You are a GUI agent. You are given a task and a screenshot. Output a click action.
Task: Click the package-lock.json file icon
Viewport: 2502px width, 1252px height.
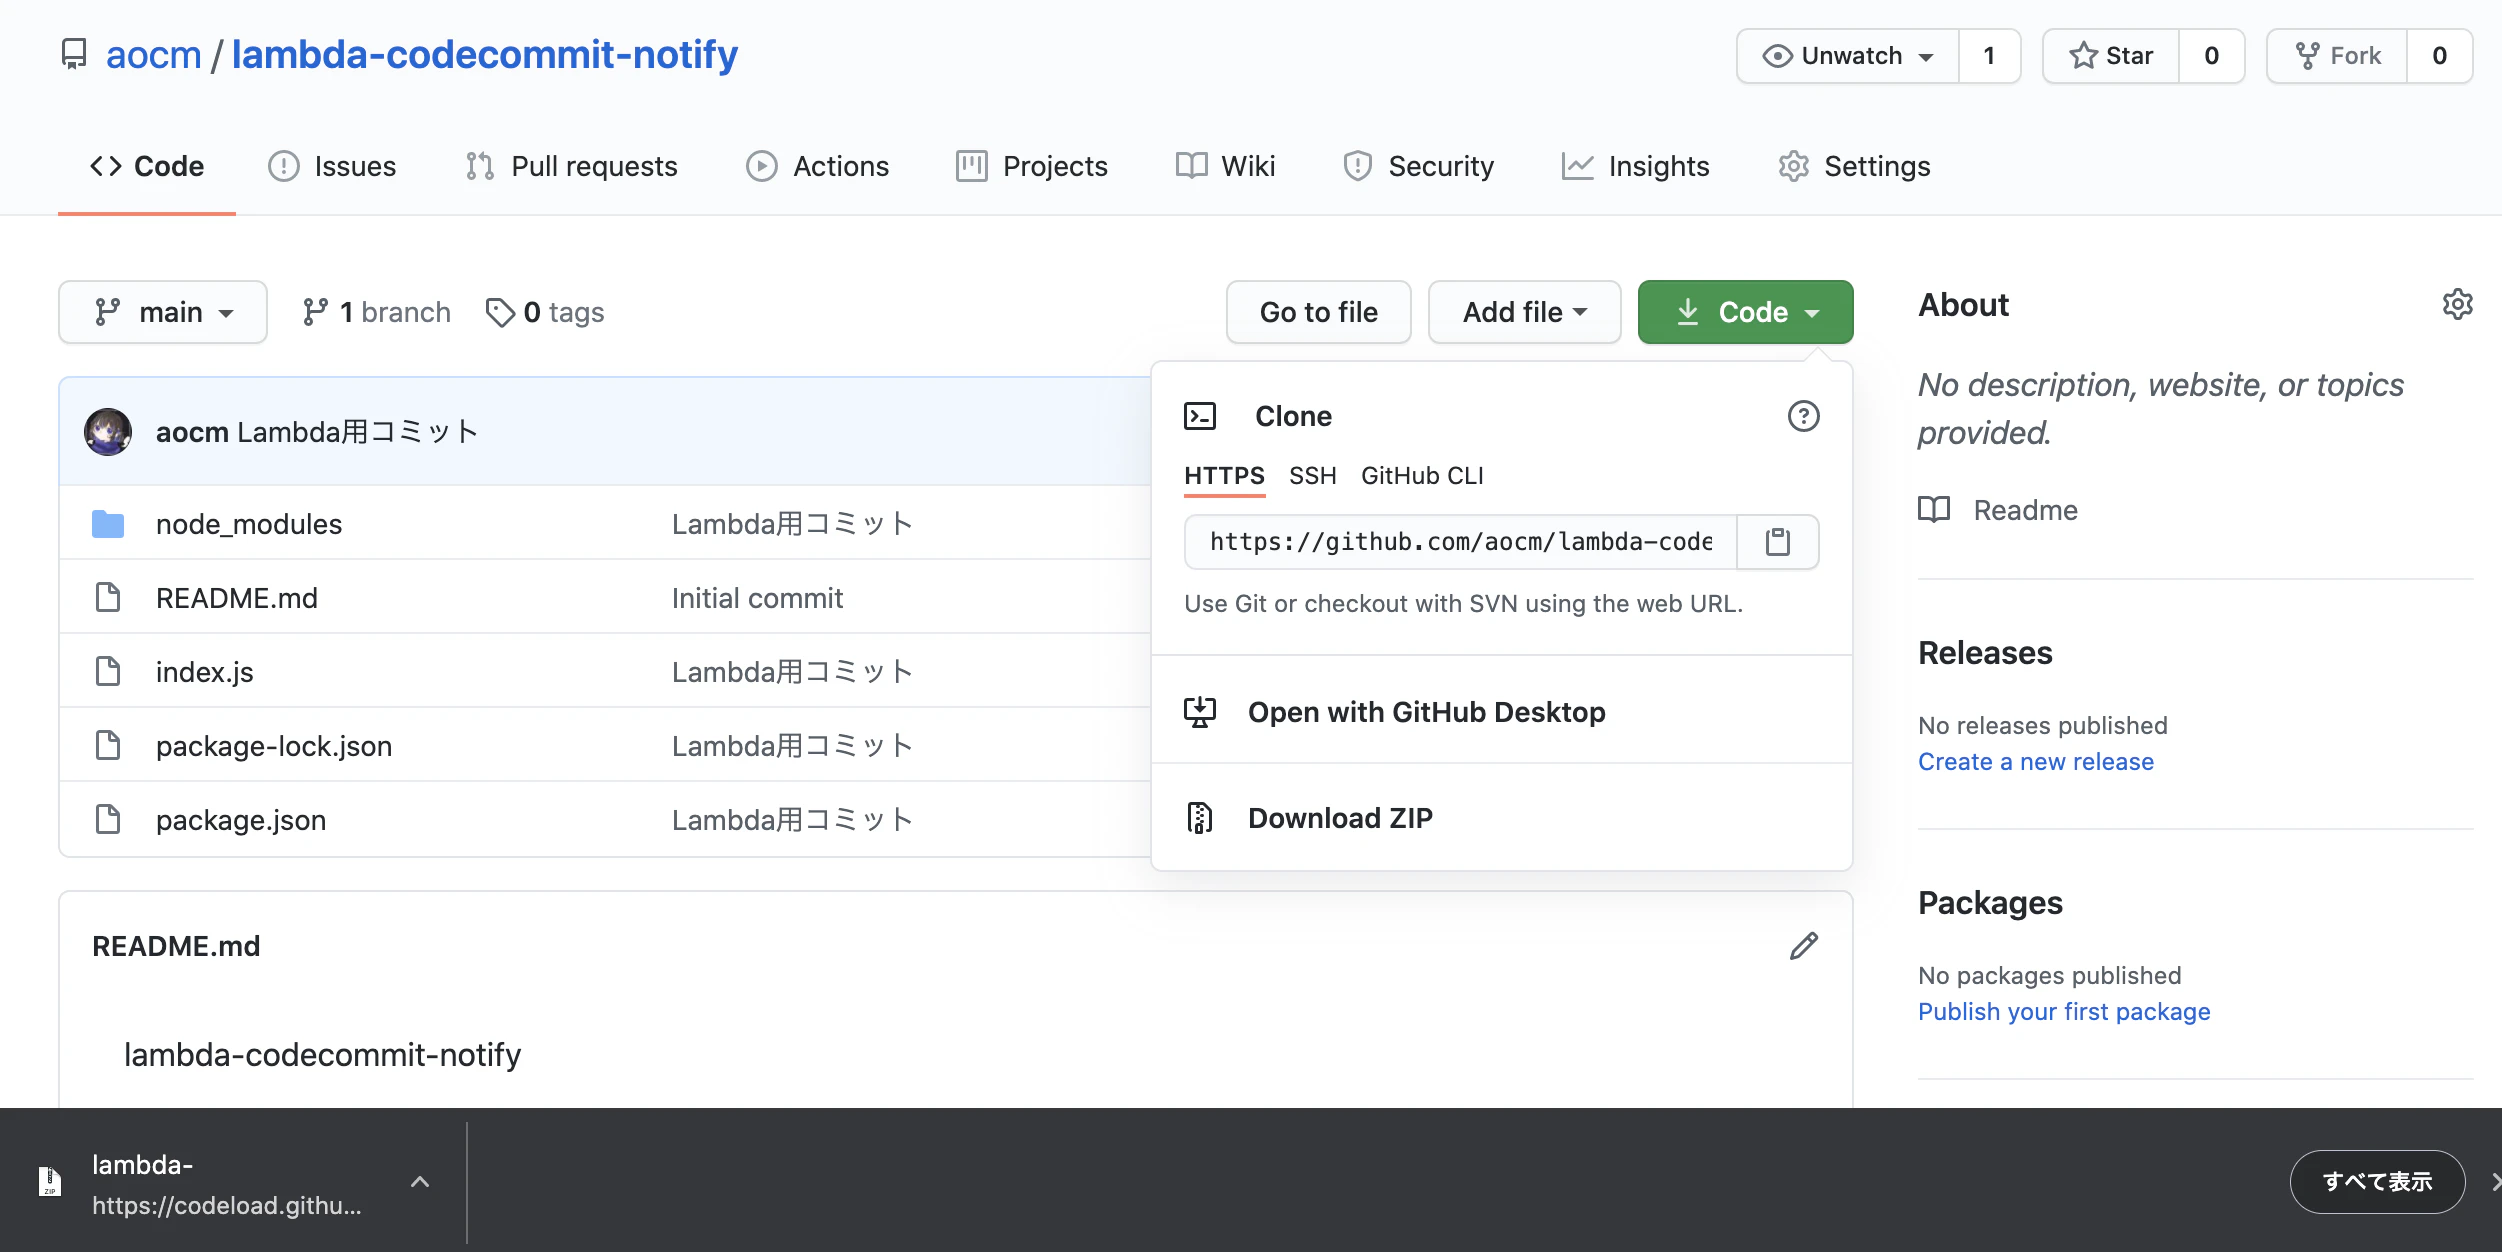pos(108,746)
